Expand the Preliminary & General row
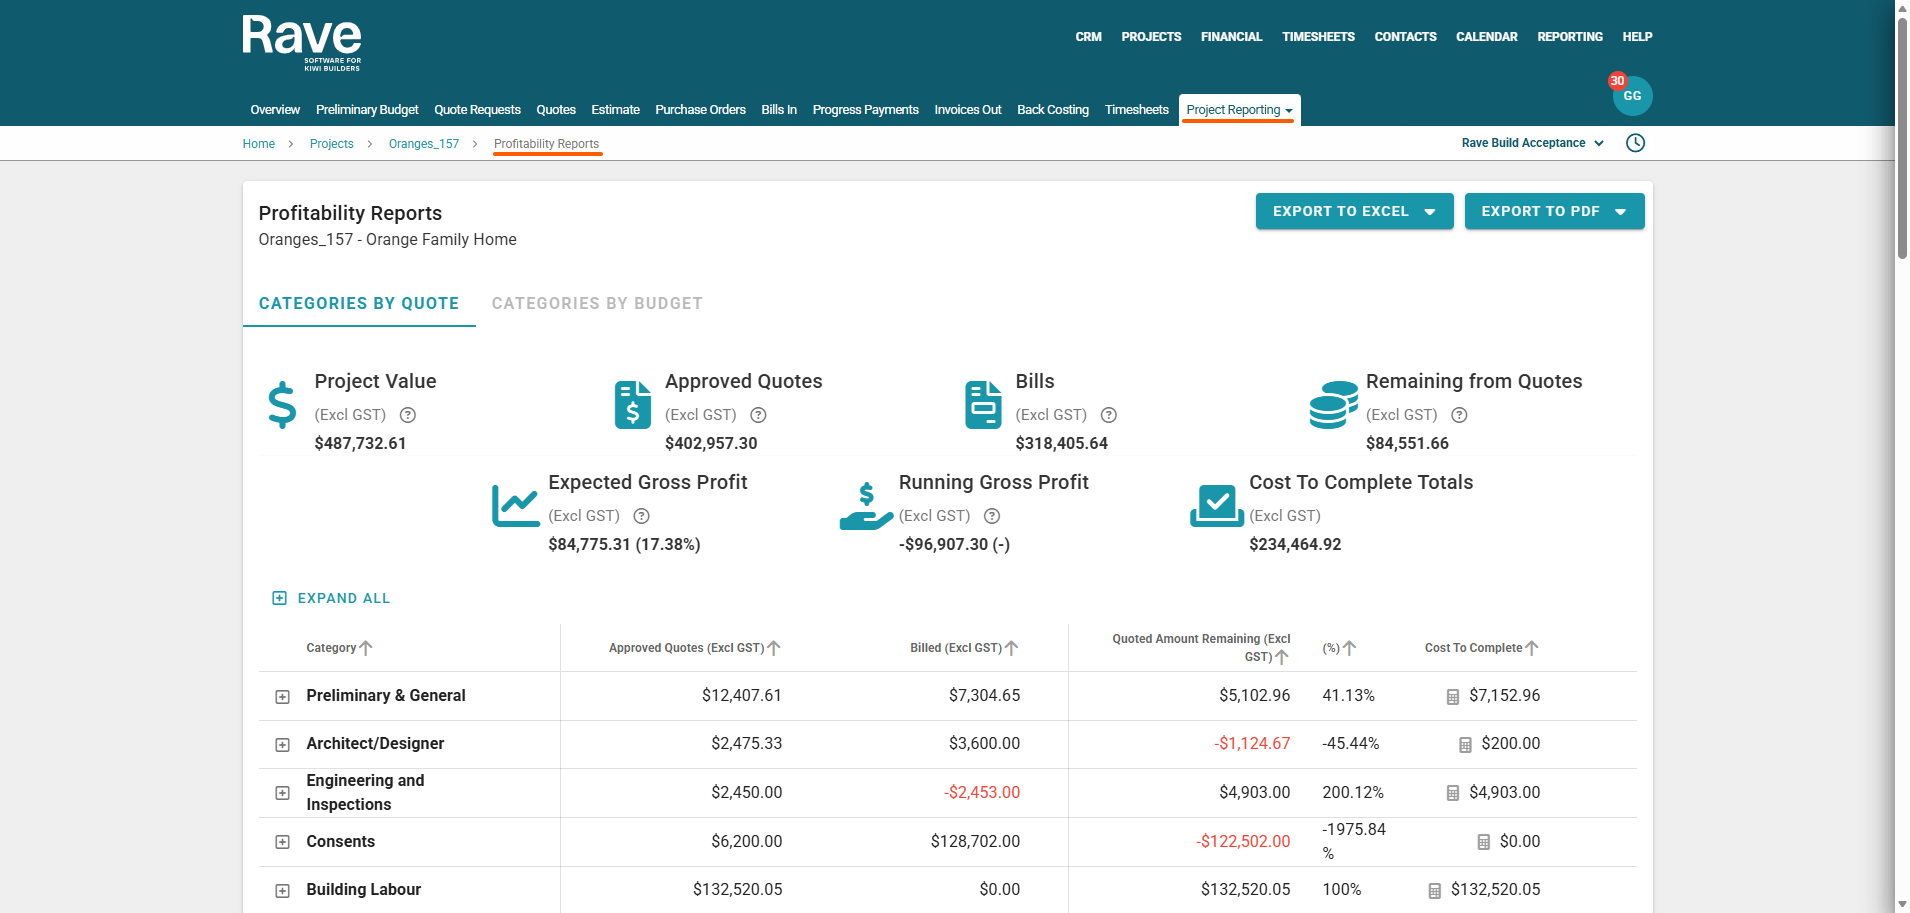Image resolution: width=1910 pixels, height=913 pixels. coord(283,697)
